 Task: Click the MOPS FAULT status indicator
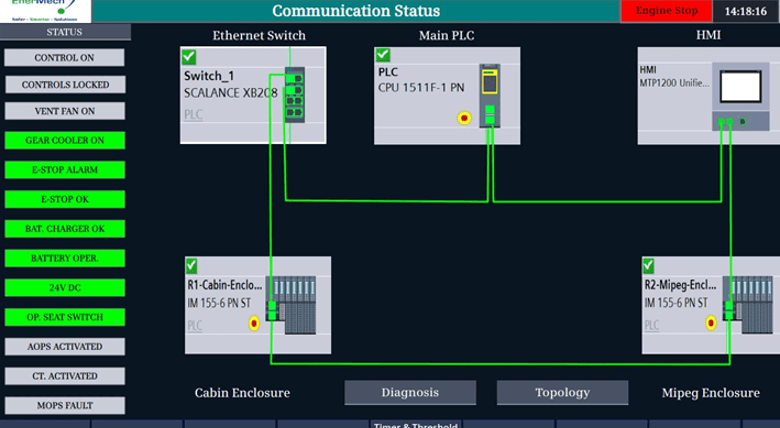click(64, 405)
